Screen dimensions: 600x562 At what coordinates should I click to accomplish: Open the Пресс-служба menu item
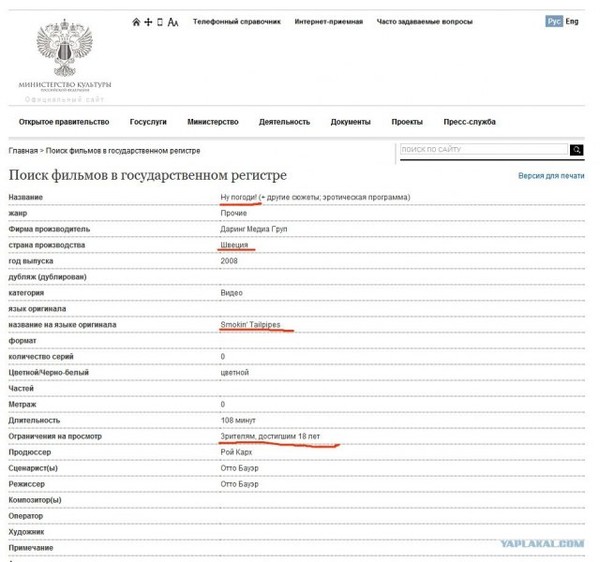tap(470, 122)
